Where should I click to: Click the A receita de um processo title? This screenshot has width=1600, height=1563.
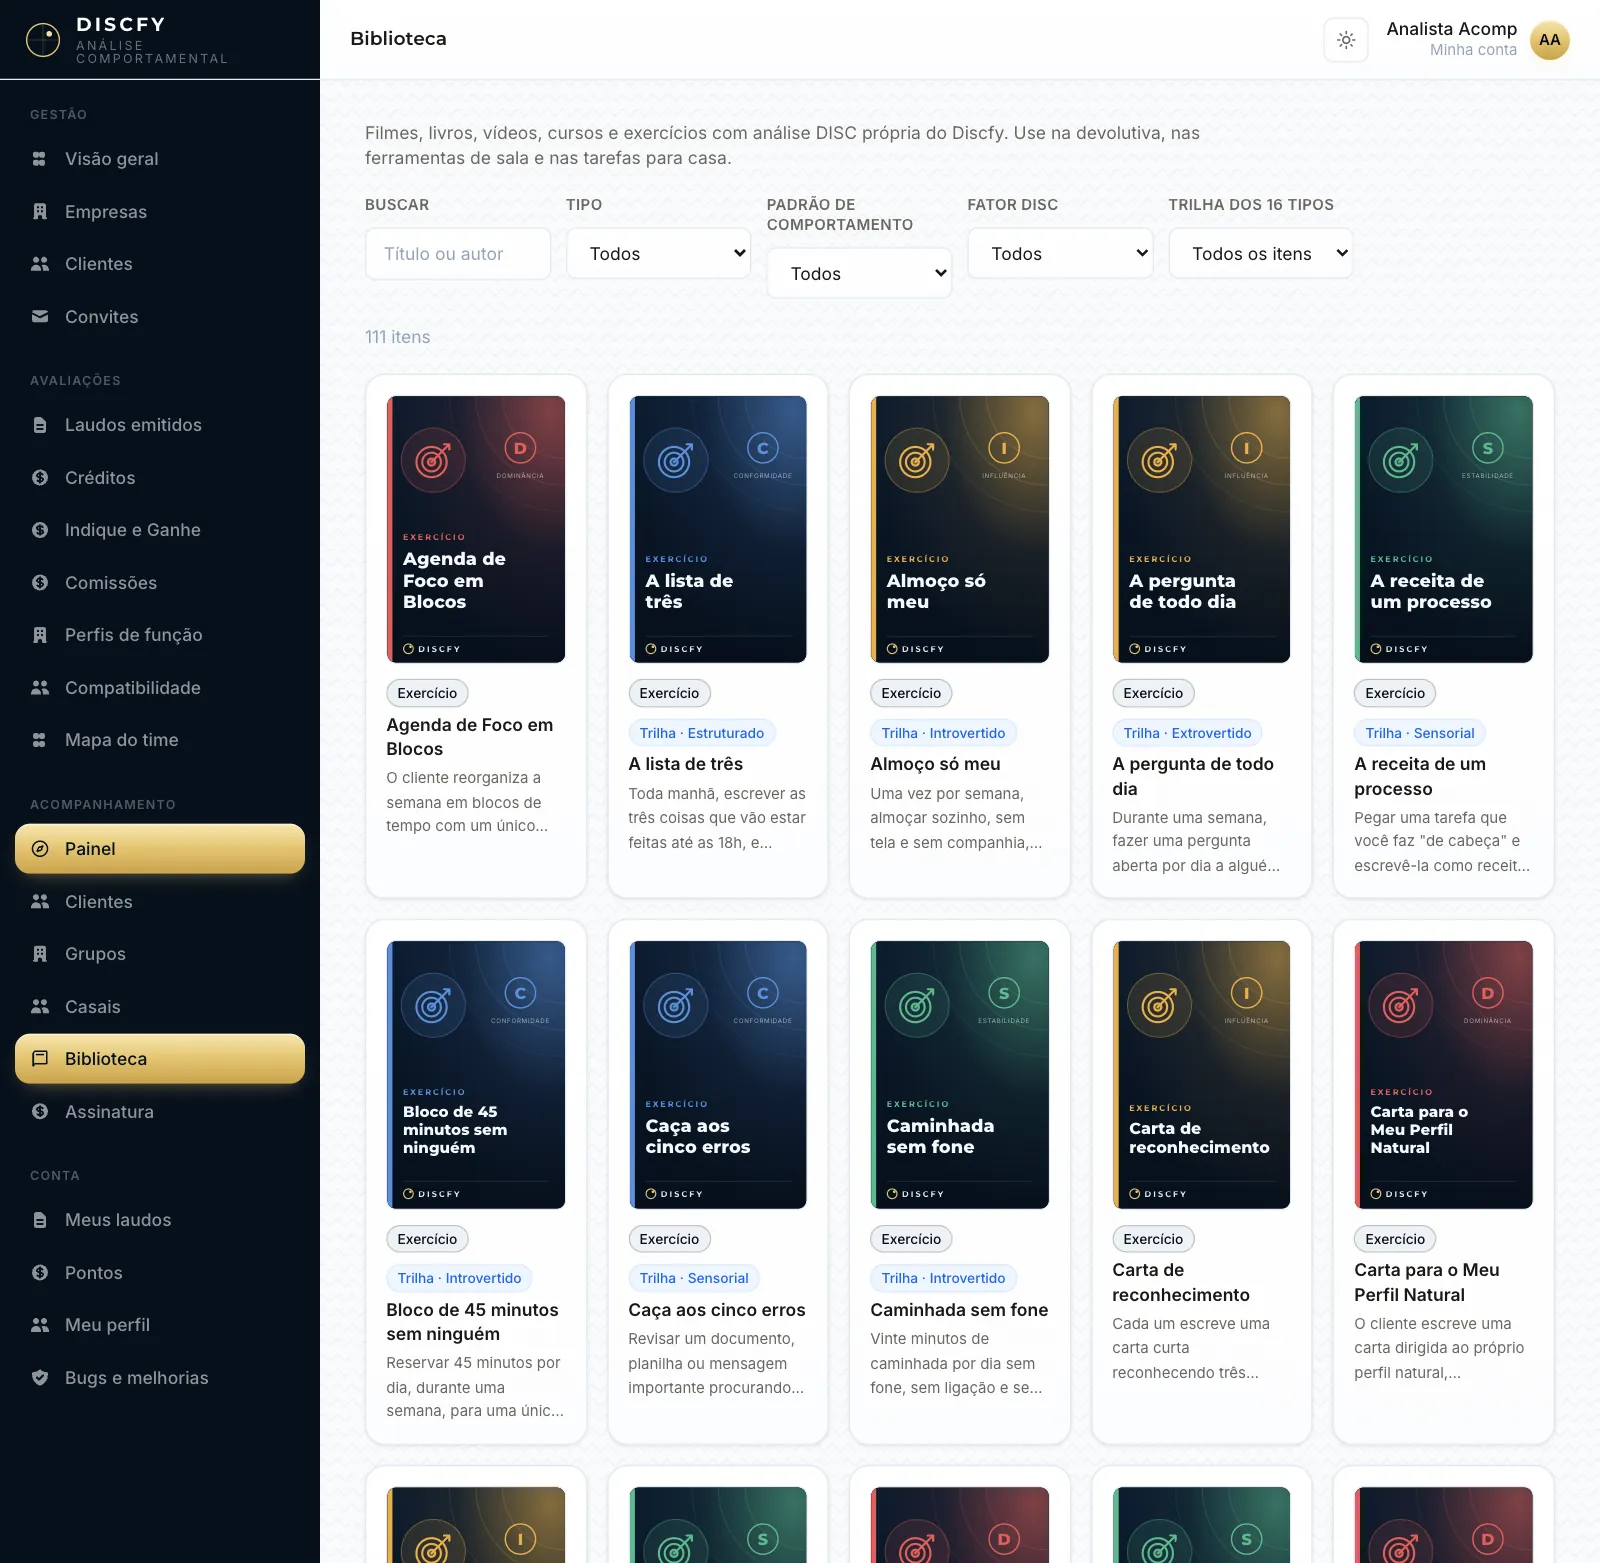point(1420,776)
